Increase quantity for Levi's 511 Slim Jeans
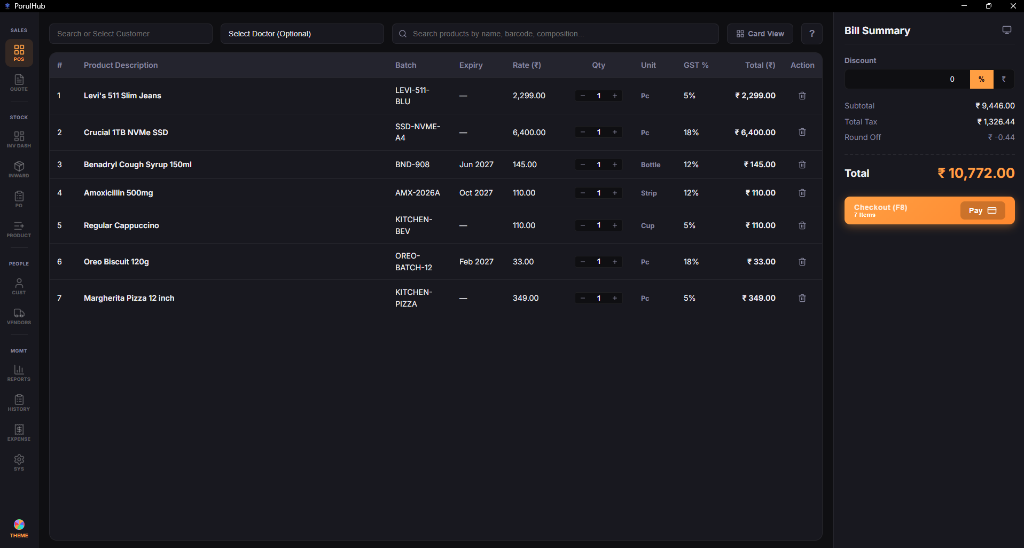1024x548 pixels. tap(615, 95)
